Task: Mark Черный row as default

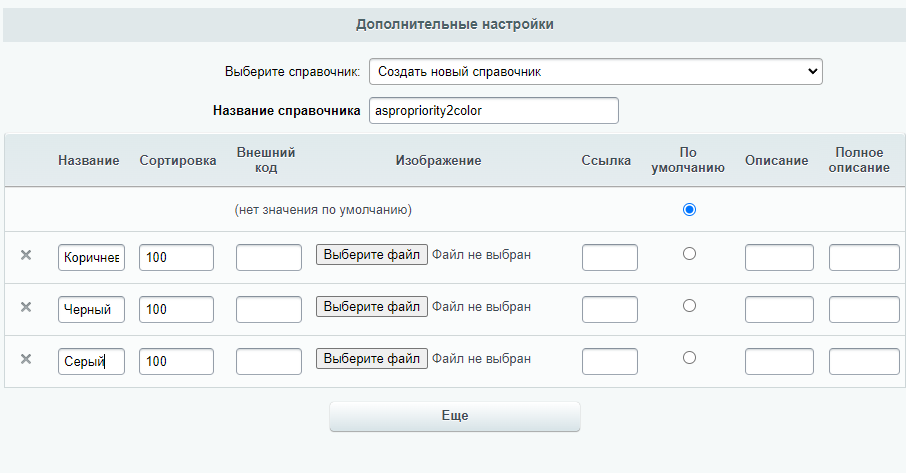Action: coord(689,306)
